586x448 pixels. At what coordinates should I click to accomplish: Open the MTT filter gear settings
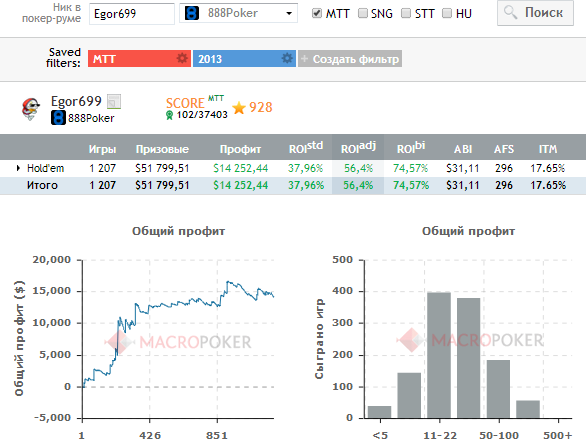[x=182, y=59]
